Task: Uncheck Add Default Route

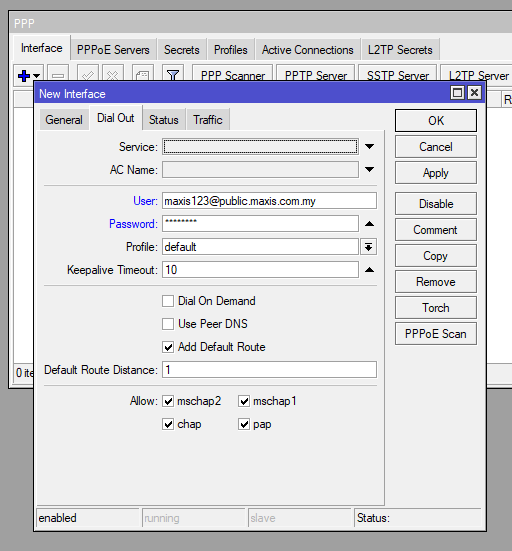Action: [168, 347]
